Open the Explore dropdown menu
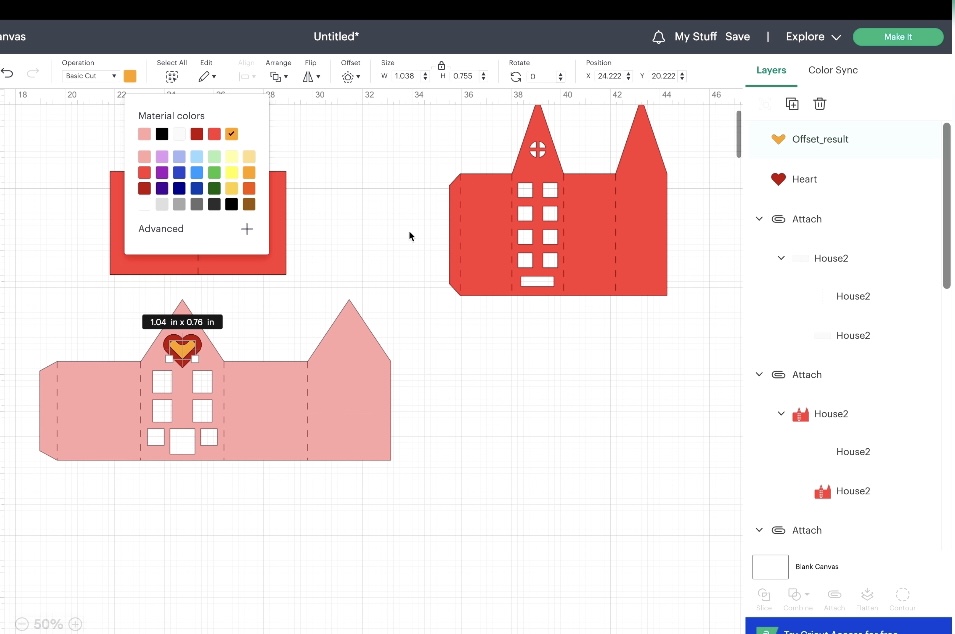The height and width of the screenshot is (634, 955). tap(812, 36)
